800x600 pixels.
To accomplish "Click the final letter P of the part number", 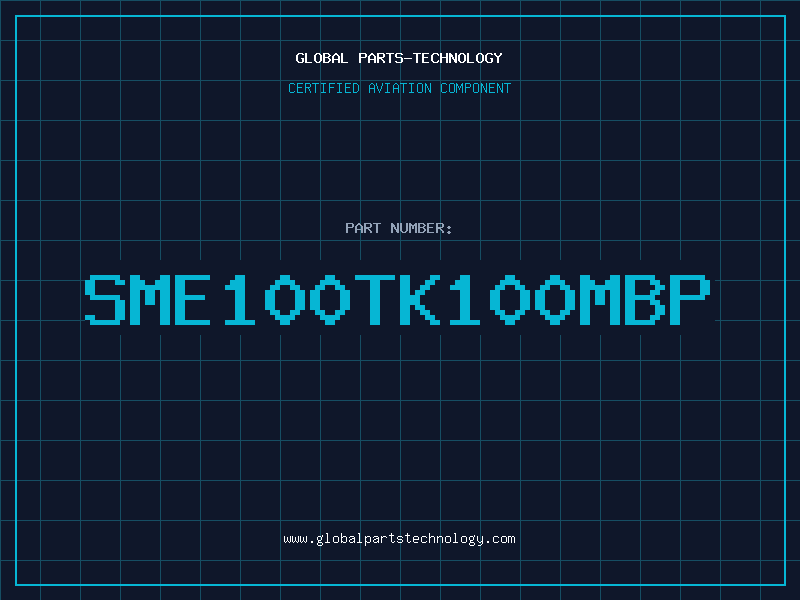I will pyautogui.click(x=690, y=300).
